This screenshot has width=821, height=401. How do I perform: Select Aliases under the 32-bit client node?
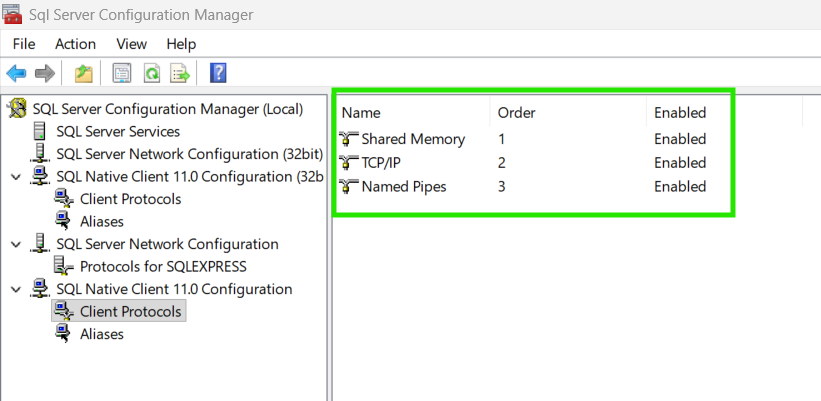[102, 221]
